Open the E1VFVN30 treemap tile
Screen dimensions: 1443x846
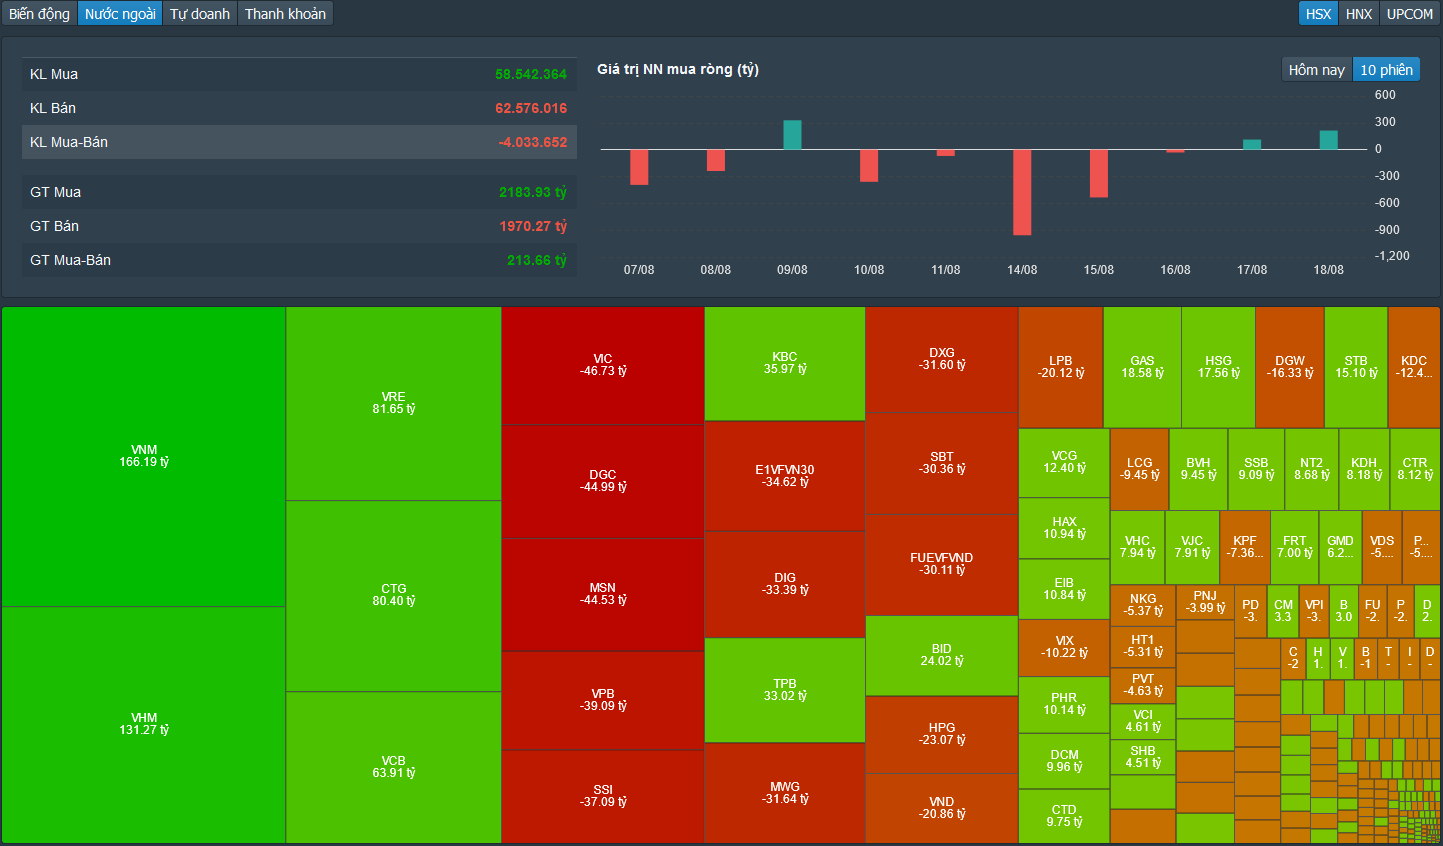[785, 475]
